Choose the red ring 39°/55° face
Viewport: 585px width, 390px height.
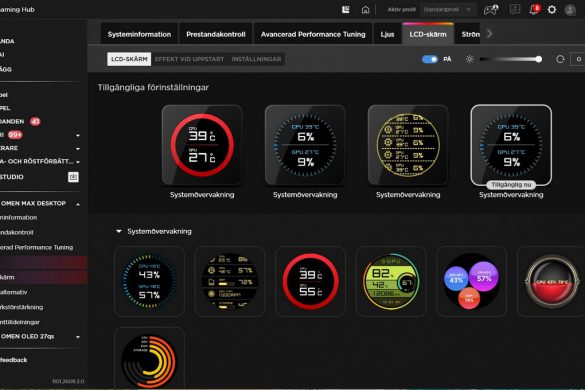tap(310, 281)
